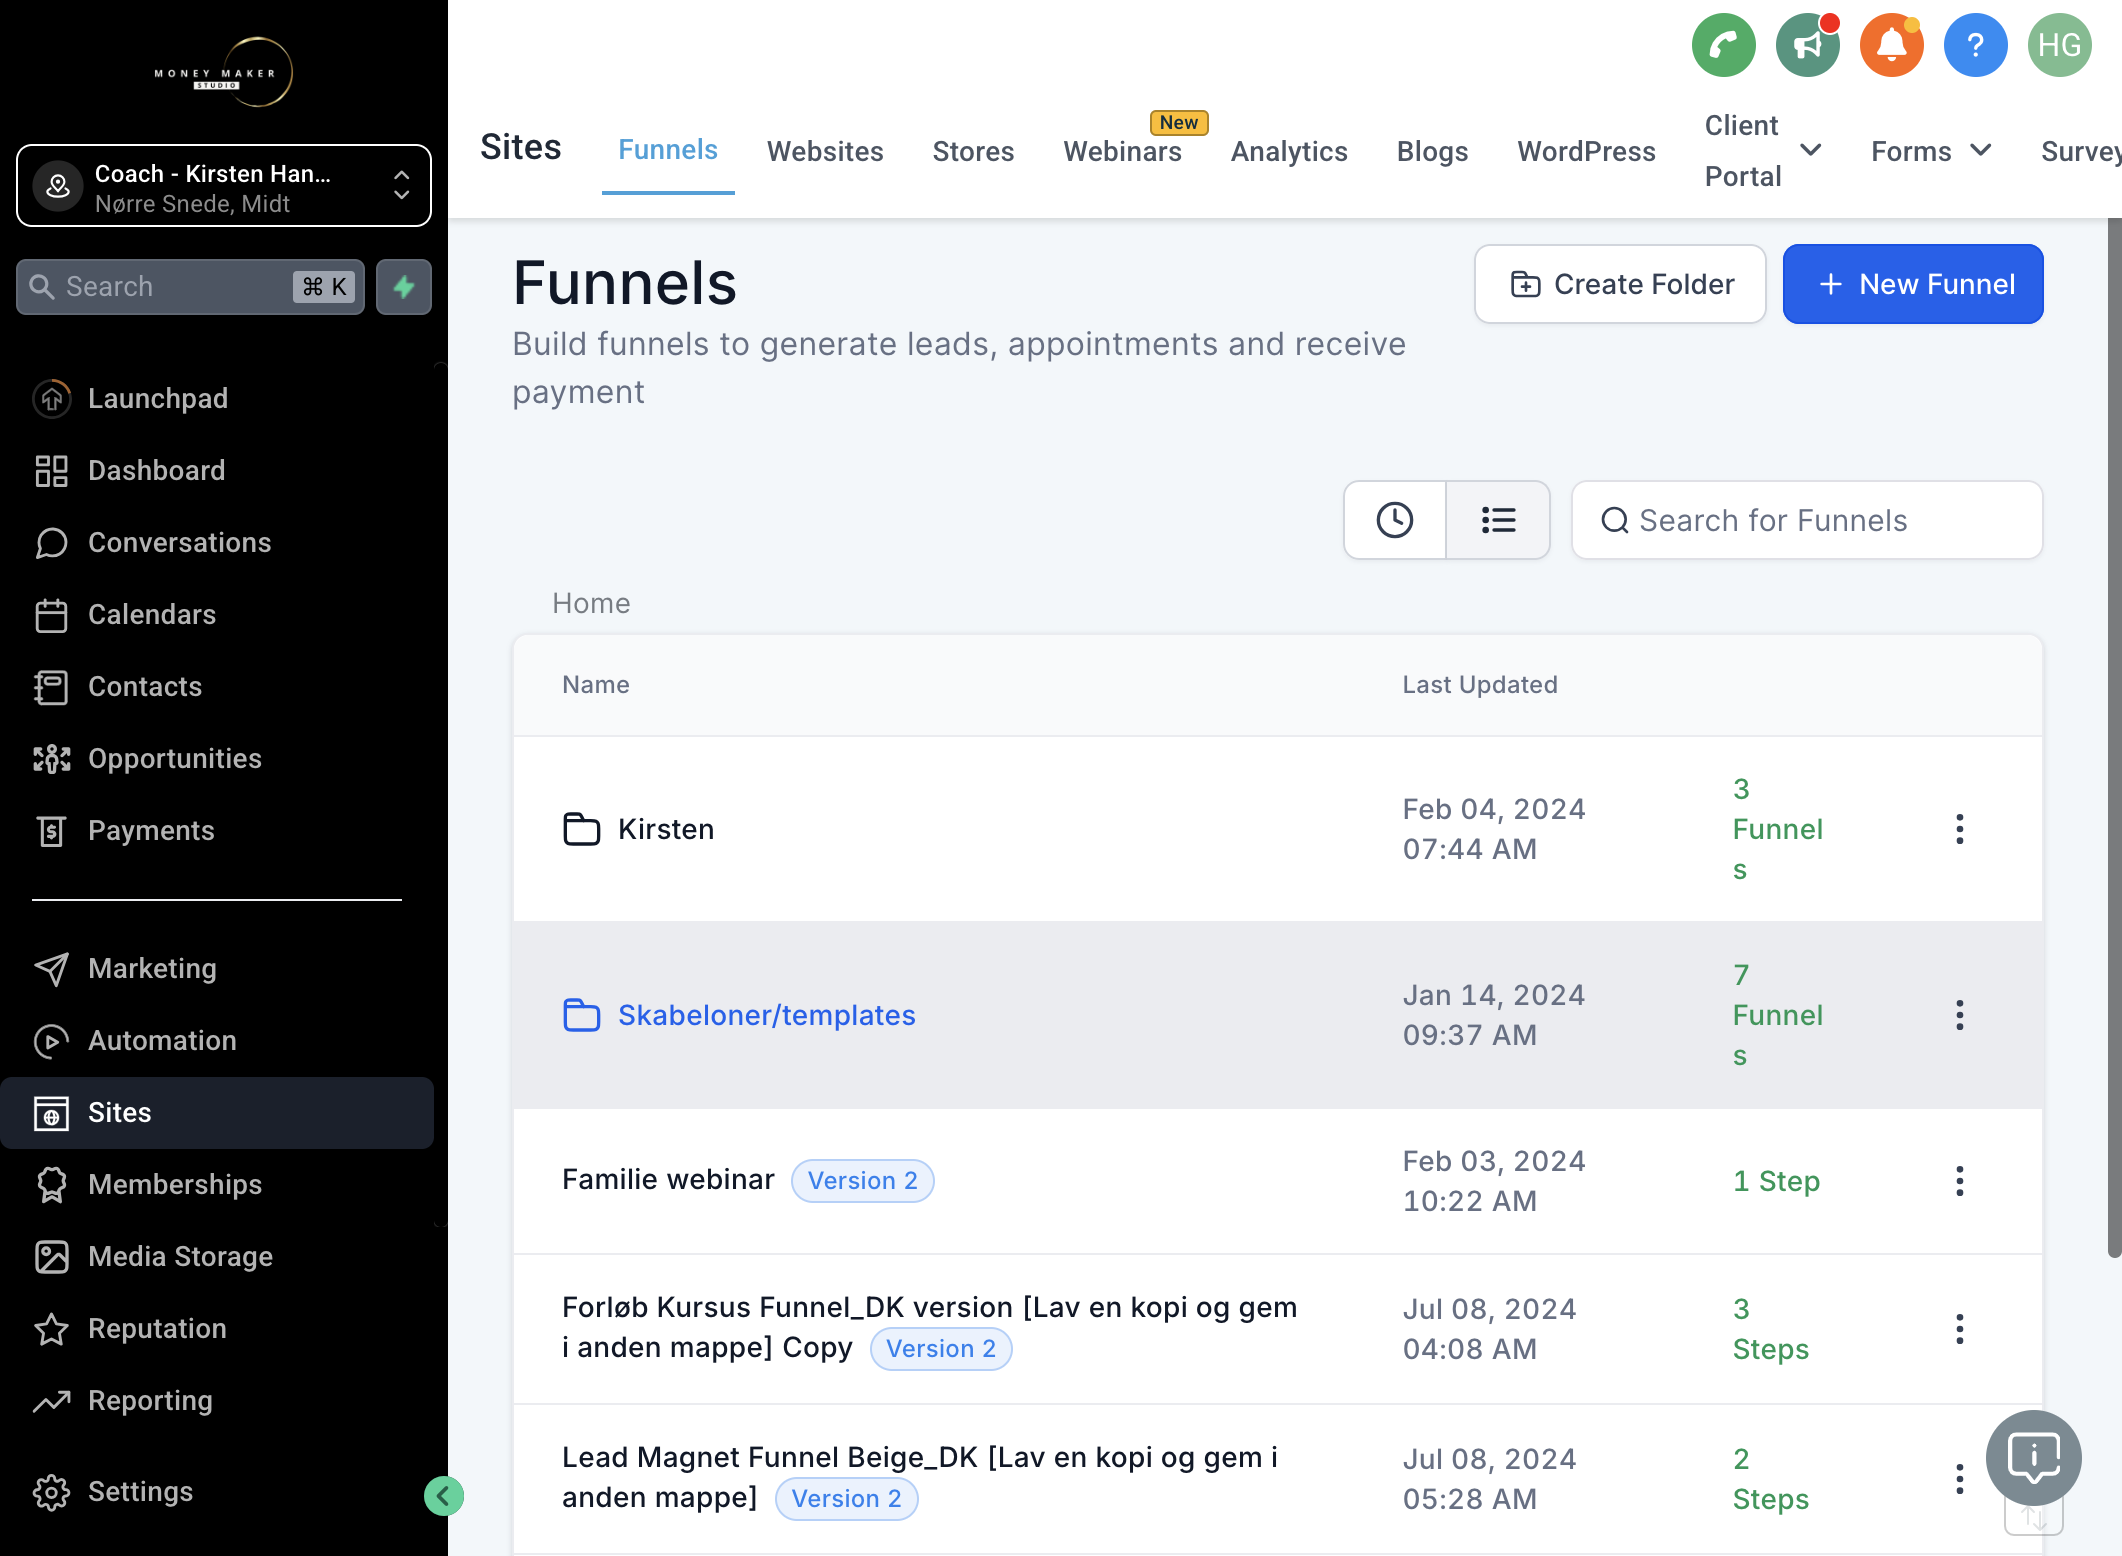
Task: Switch to recent view clock icon
Action: click(1394, 520)
